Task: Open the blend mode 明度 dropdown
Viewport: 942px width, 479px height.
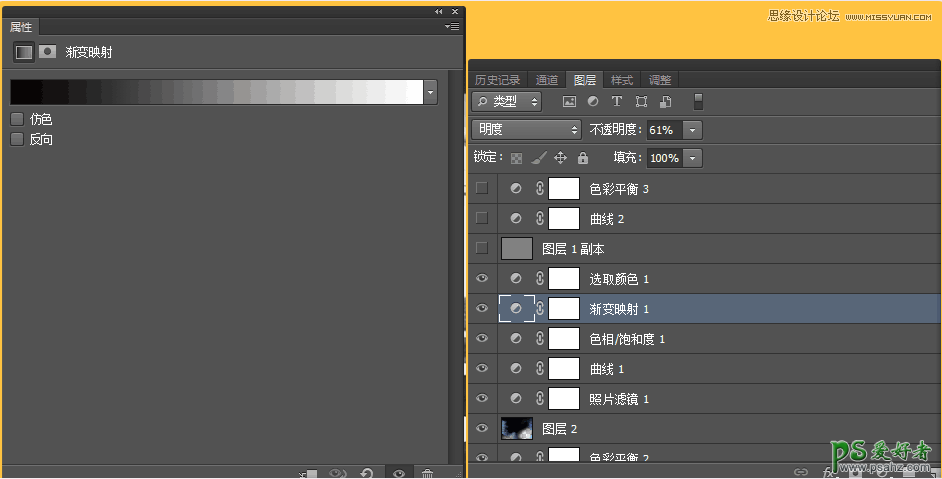Action: 526,129
